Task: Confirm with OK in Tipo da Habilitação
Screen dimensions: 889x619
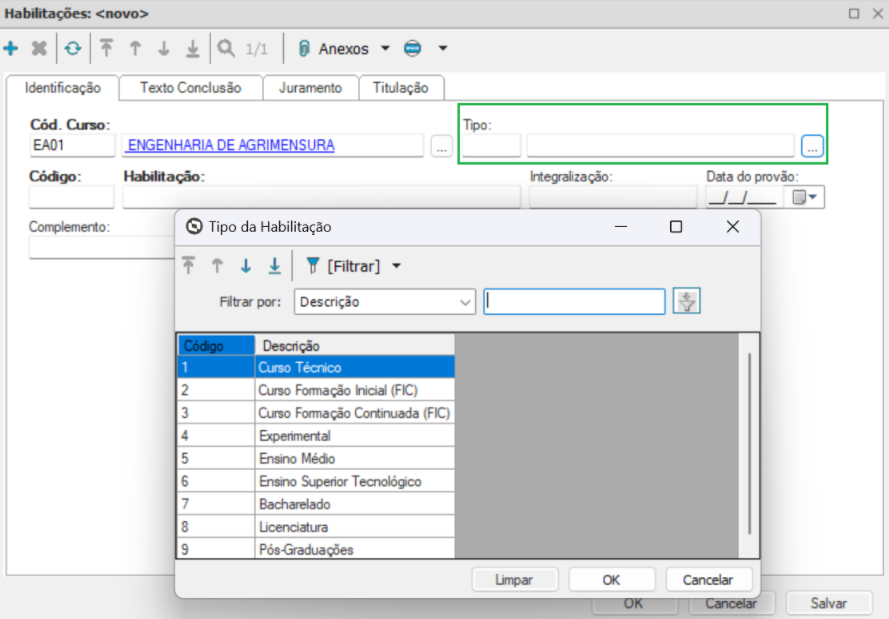Action: 612,580
